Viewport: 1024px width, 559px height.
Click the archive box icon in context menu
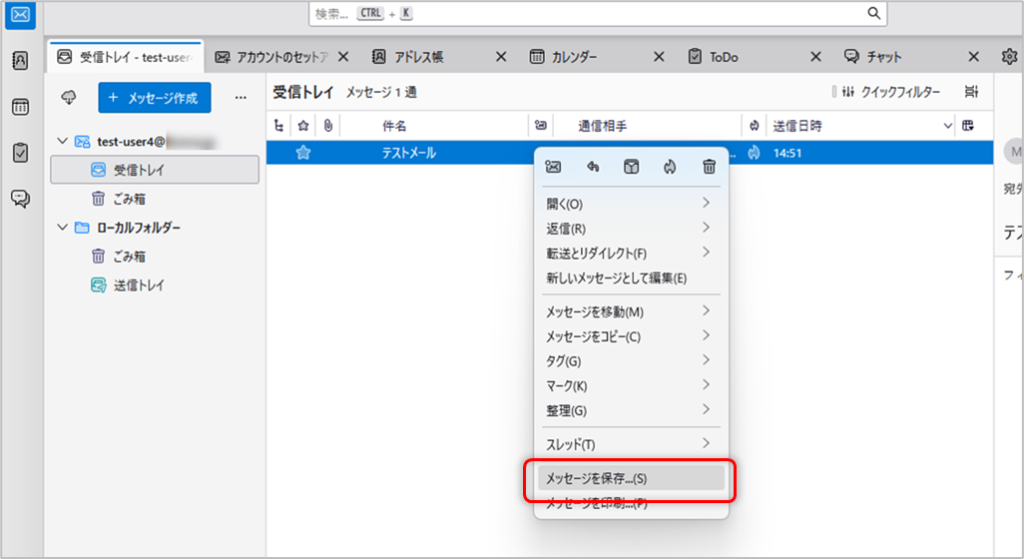point(631,167)
